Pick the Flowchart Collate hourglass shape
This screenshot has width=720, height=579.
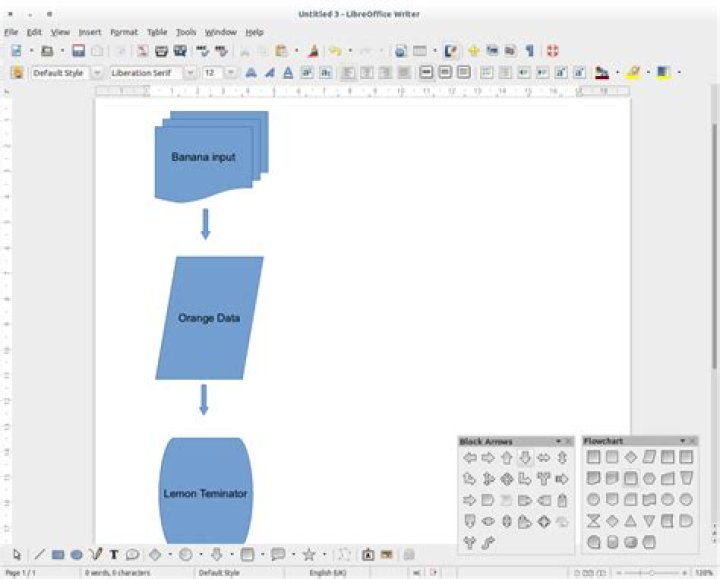click(593, 521)
